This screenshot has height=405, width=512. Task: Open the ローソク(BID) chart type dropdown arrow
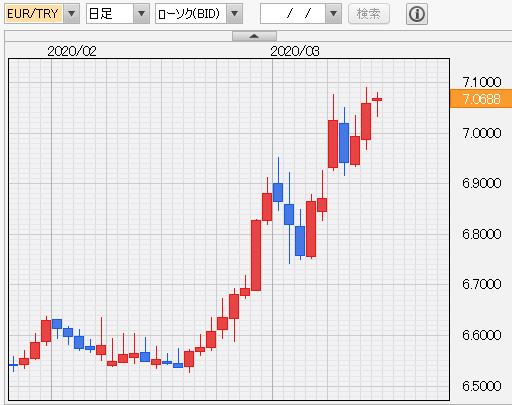[x=234, y=14]
